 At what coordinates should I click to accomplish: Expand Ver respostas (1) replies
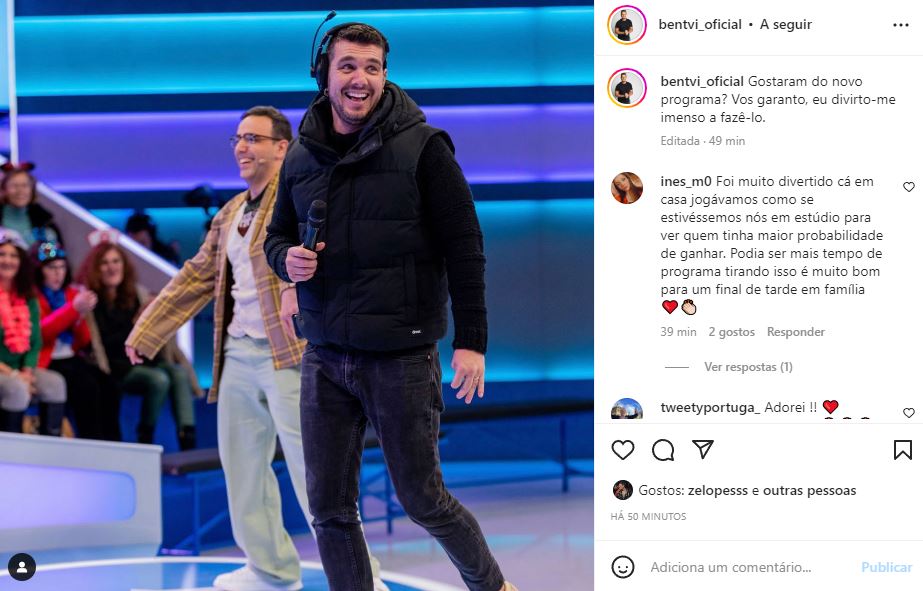pos(748,367)
